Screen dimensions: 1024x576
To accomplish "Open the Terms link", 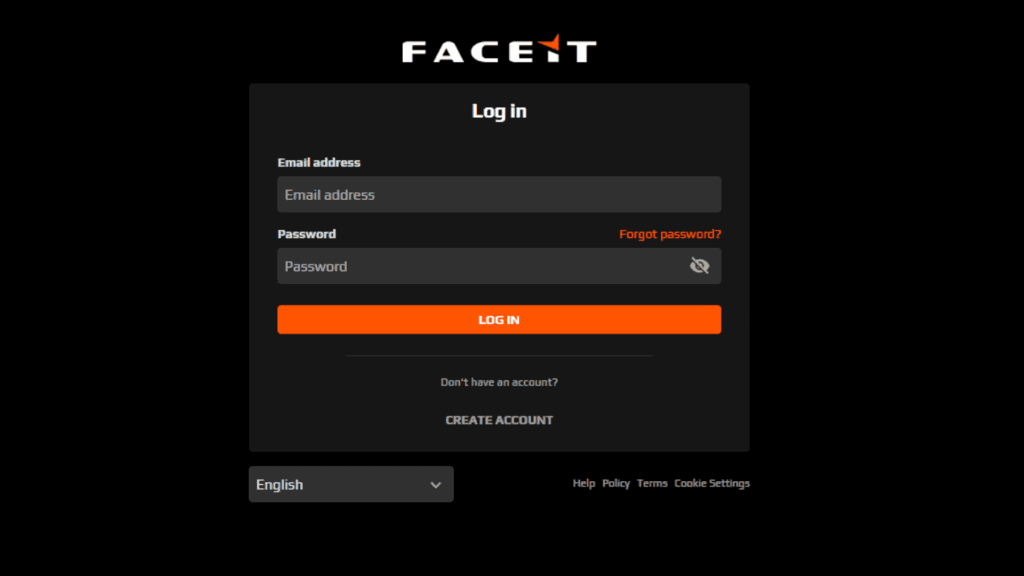I will click(x=652, y=483).
